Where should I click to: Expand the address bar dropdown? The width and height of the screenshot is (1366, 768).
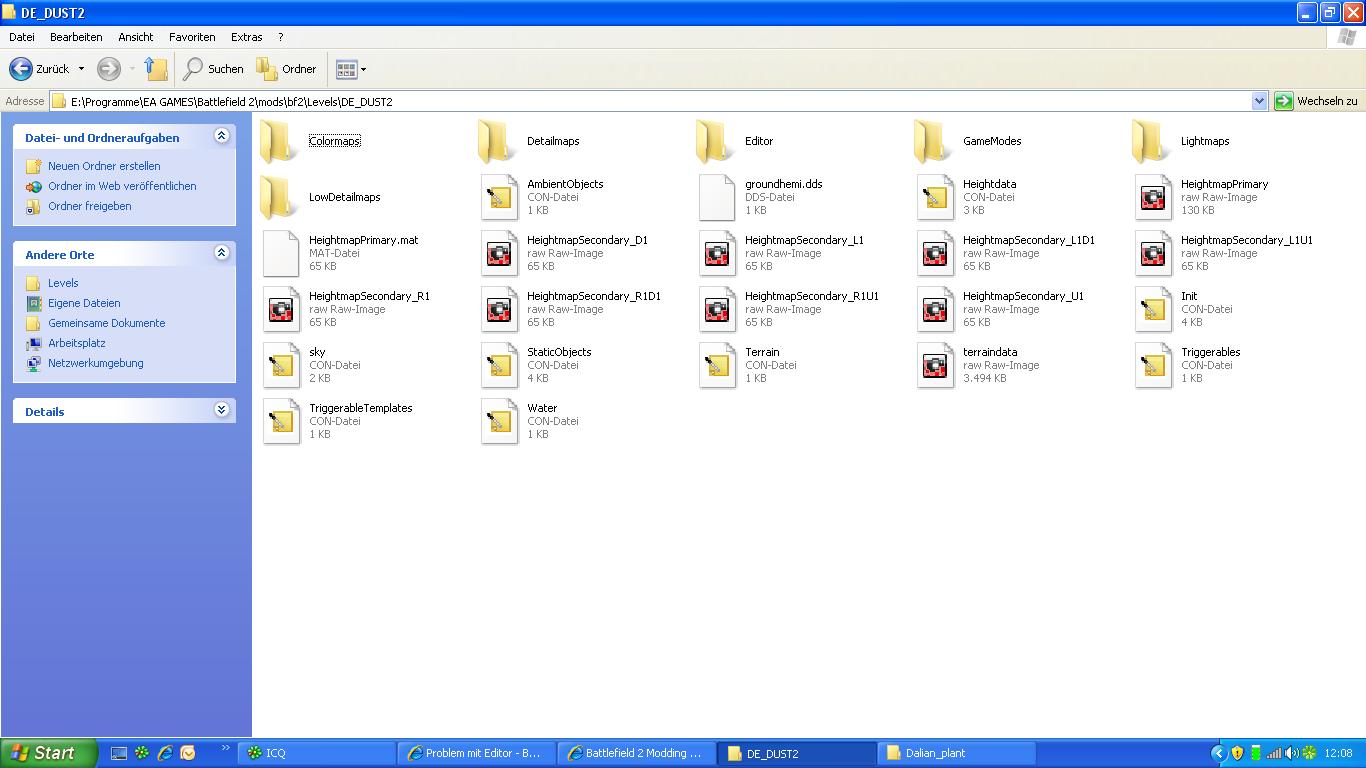coord(1259,101)
